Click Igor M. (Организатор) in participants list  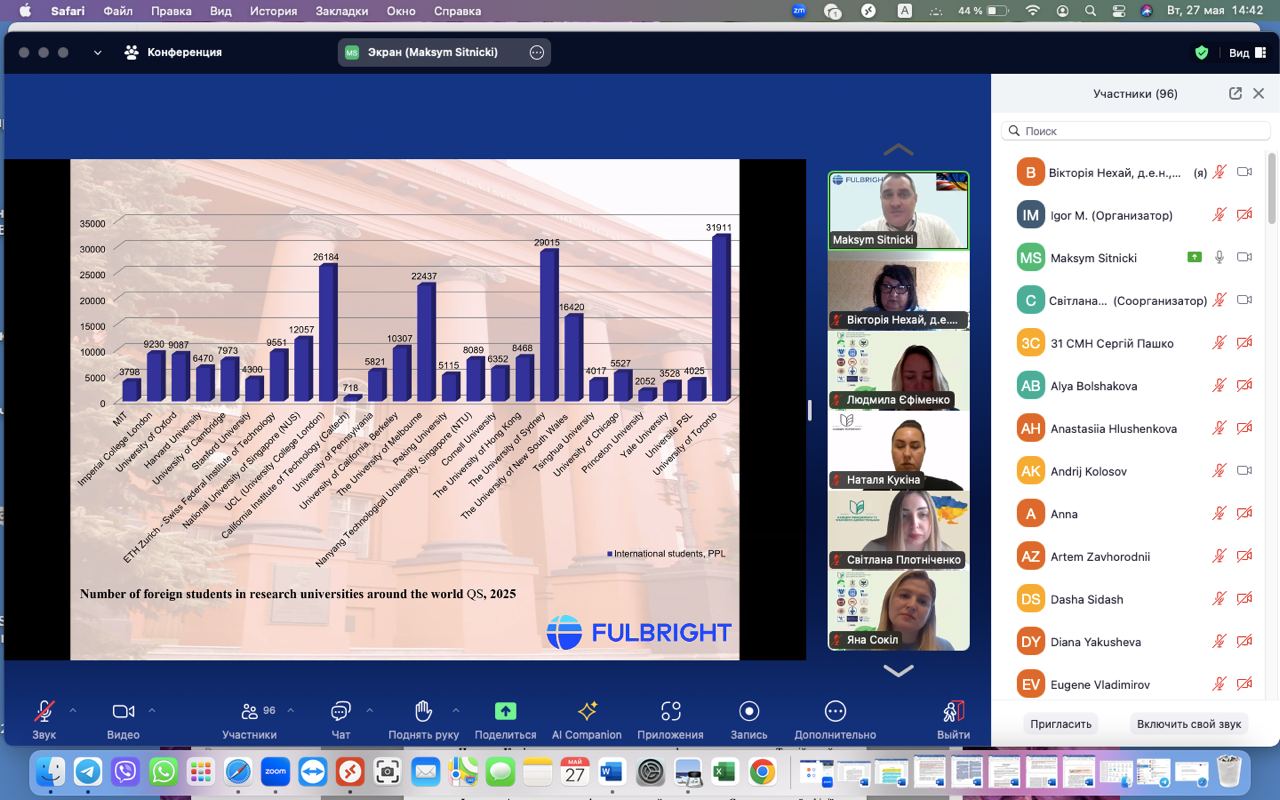(1135, 215)
